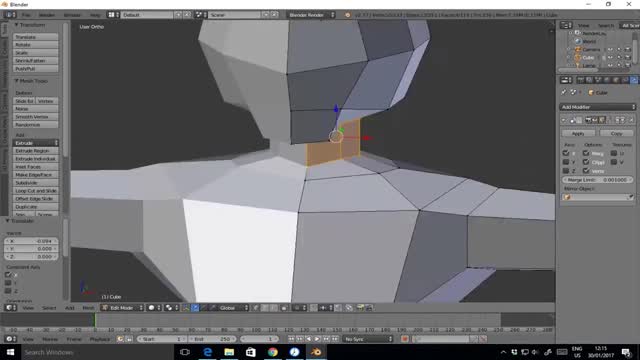Collapse the Transform panel
The width and height of the screenshot is (640, 360).
pos(16,25)
